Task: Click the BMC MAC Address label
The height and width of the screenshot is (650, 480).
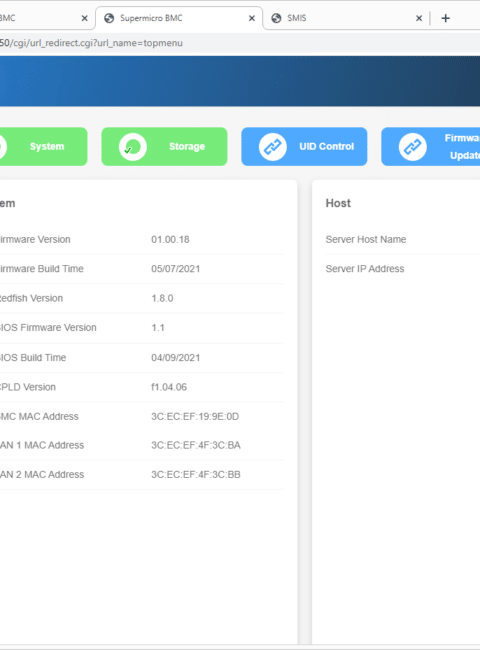Action: 39,417
